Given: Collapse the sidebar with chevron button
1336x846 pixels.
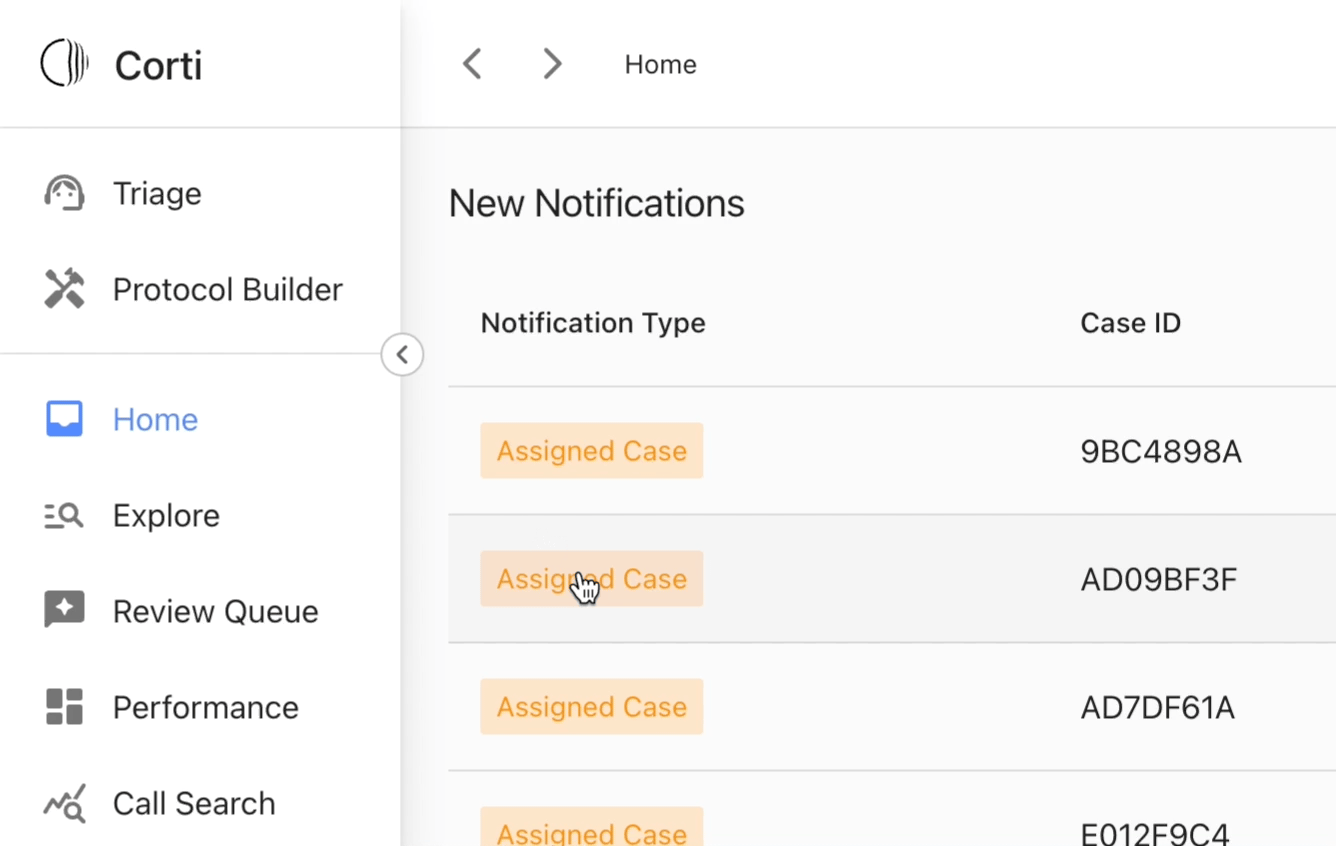Looking at the screenshot, I should (x=402, y=354).
